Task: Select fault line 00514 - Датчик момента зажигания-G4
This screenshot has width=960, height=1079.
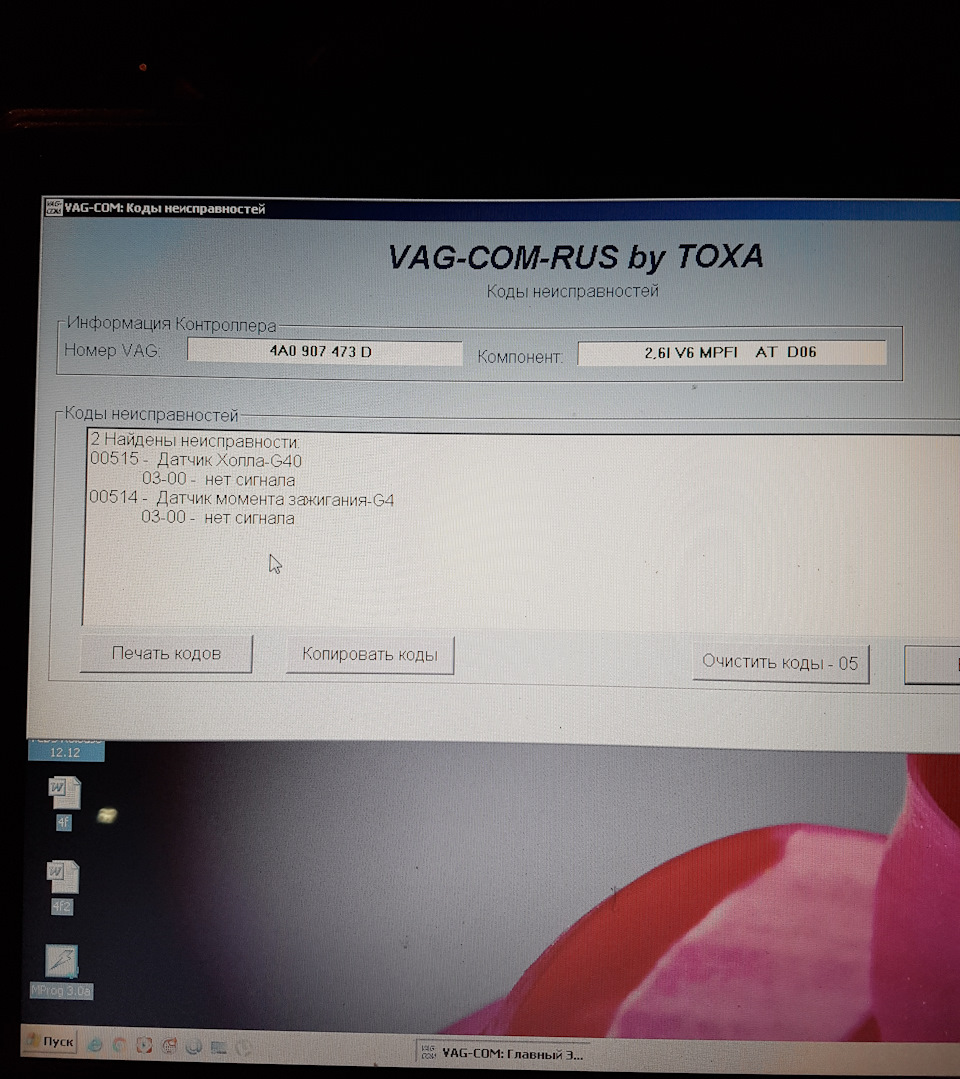Action: (x=242, y=499)
